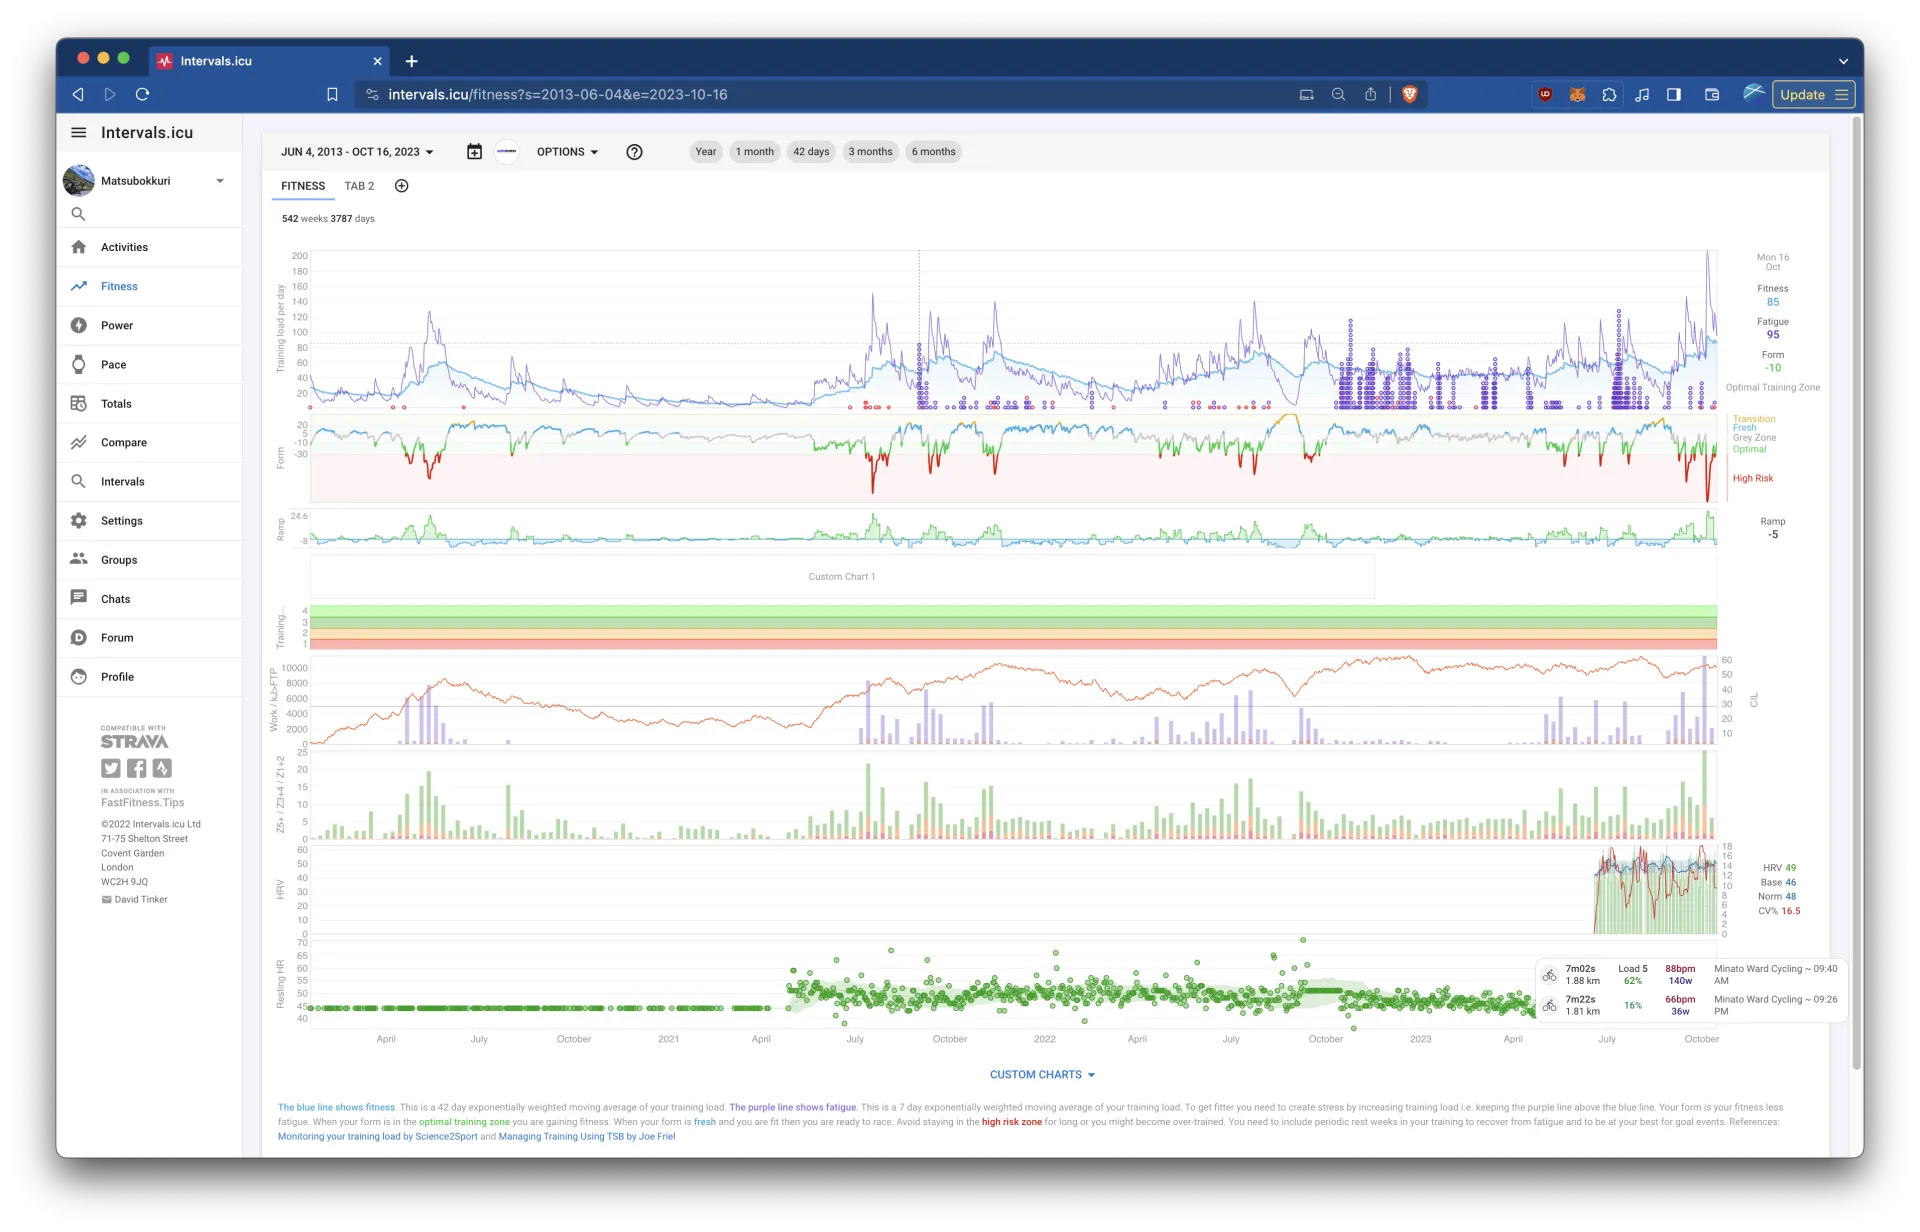Expand the Matsubokkuri athlete dropdown

220,181
